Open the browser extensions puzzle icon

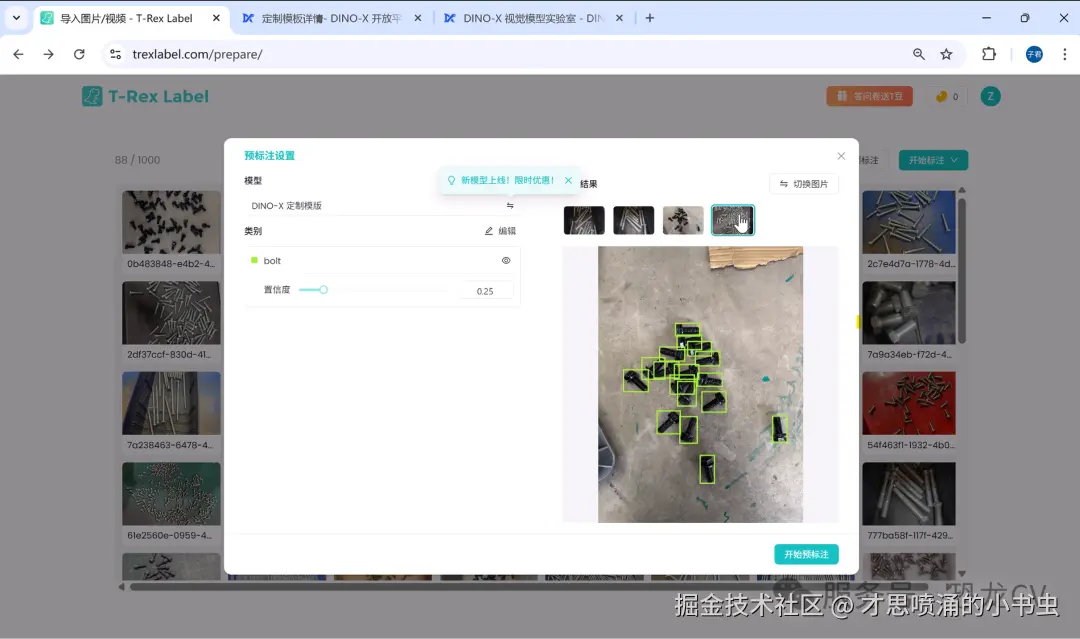coord(991,54)
